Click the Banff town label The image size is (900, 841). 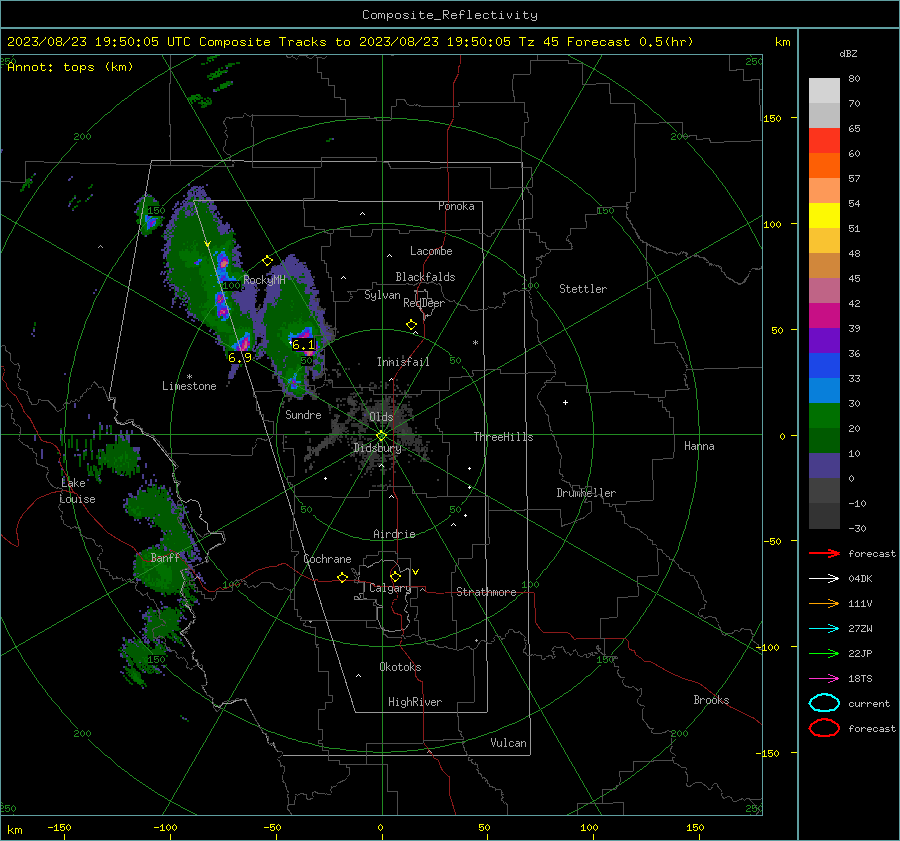(165, 558)
